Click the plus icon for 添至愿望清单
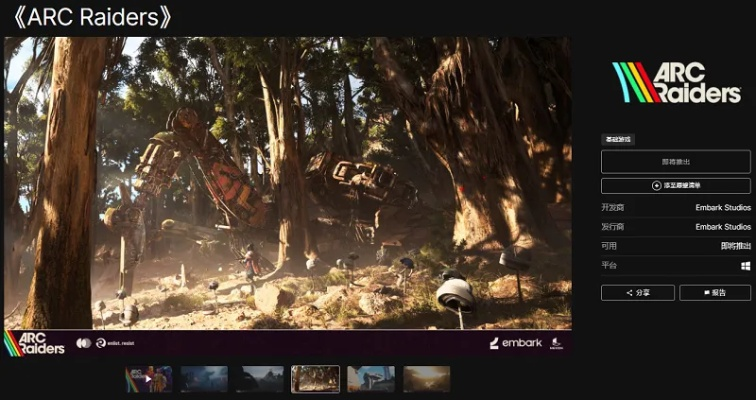756x400 pixels. (x=656, y=186)
